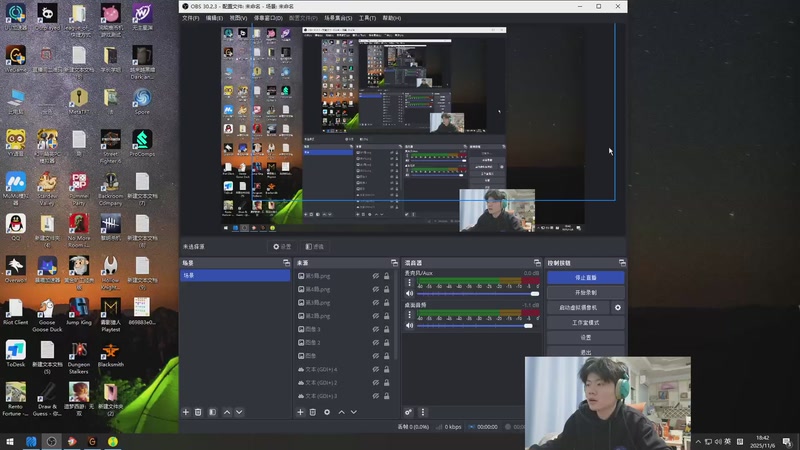Click 启动虚拟摄像机 button

pyautogui.click(x=579, y=308)
